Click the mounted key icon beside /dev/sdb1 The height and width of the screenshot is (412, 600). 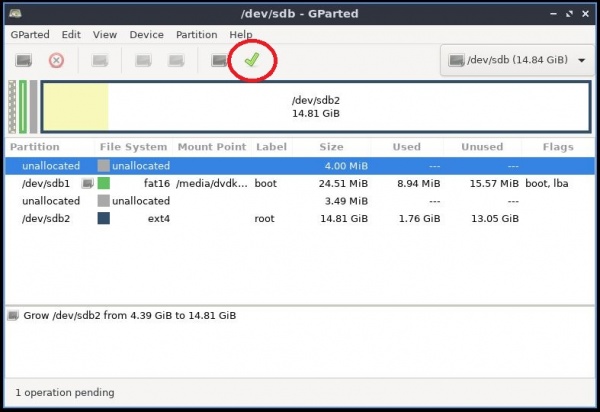pos(87,184)
